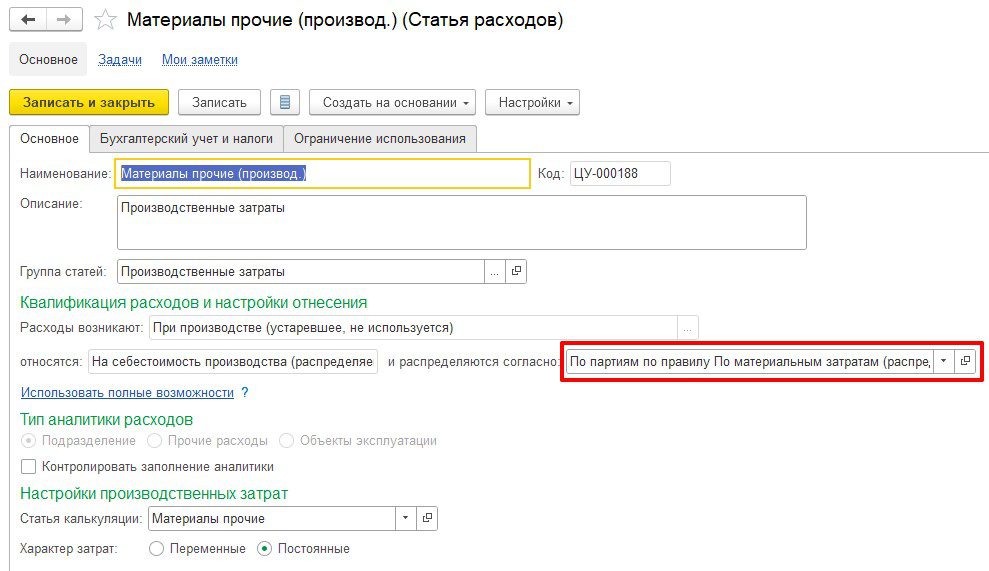Expand the Статья калькуляции dropdown arrow
Image resolution: width=989 pixels, height=571 pixels.
point(405,518)
